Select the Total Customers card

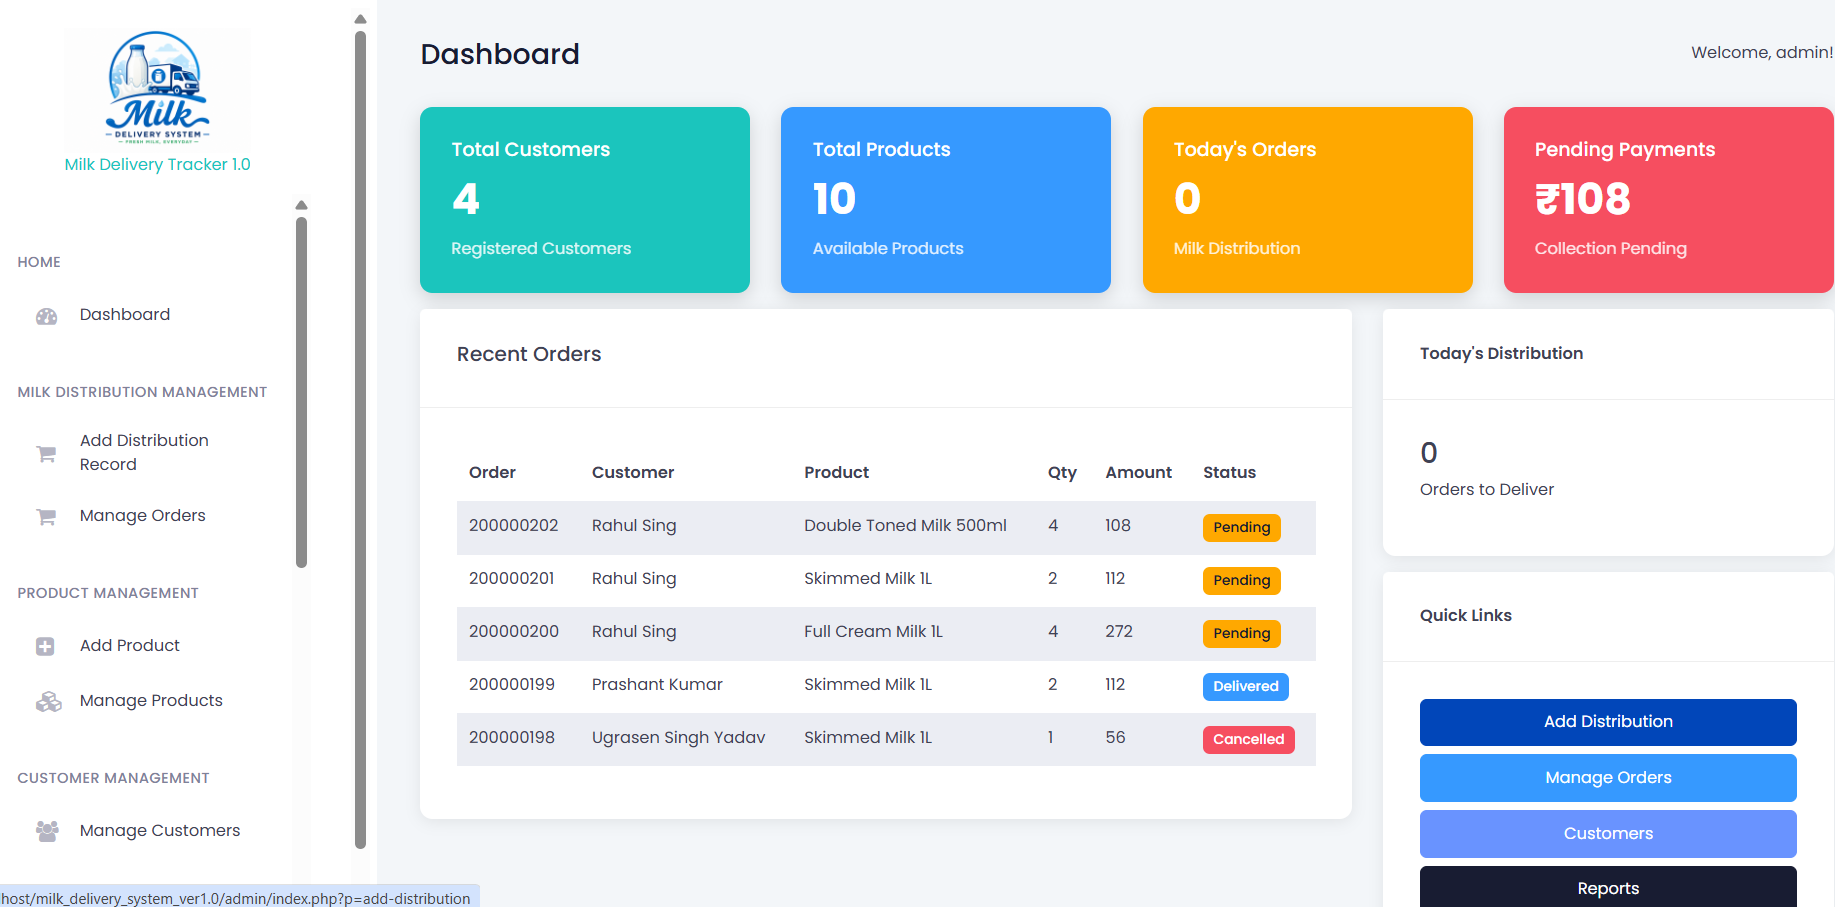(x=585, y=200)
